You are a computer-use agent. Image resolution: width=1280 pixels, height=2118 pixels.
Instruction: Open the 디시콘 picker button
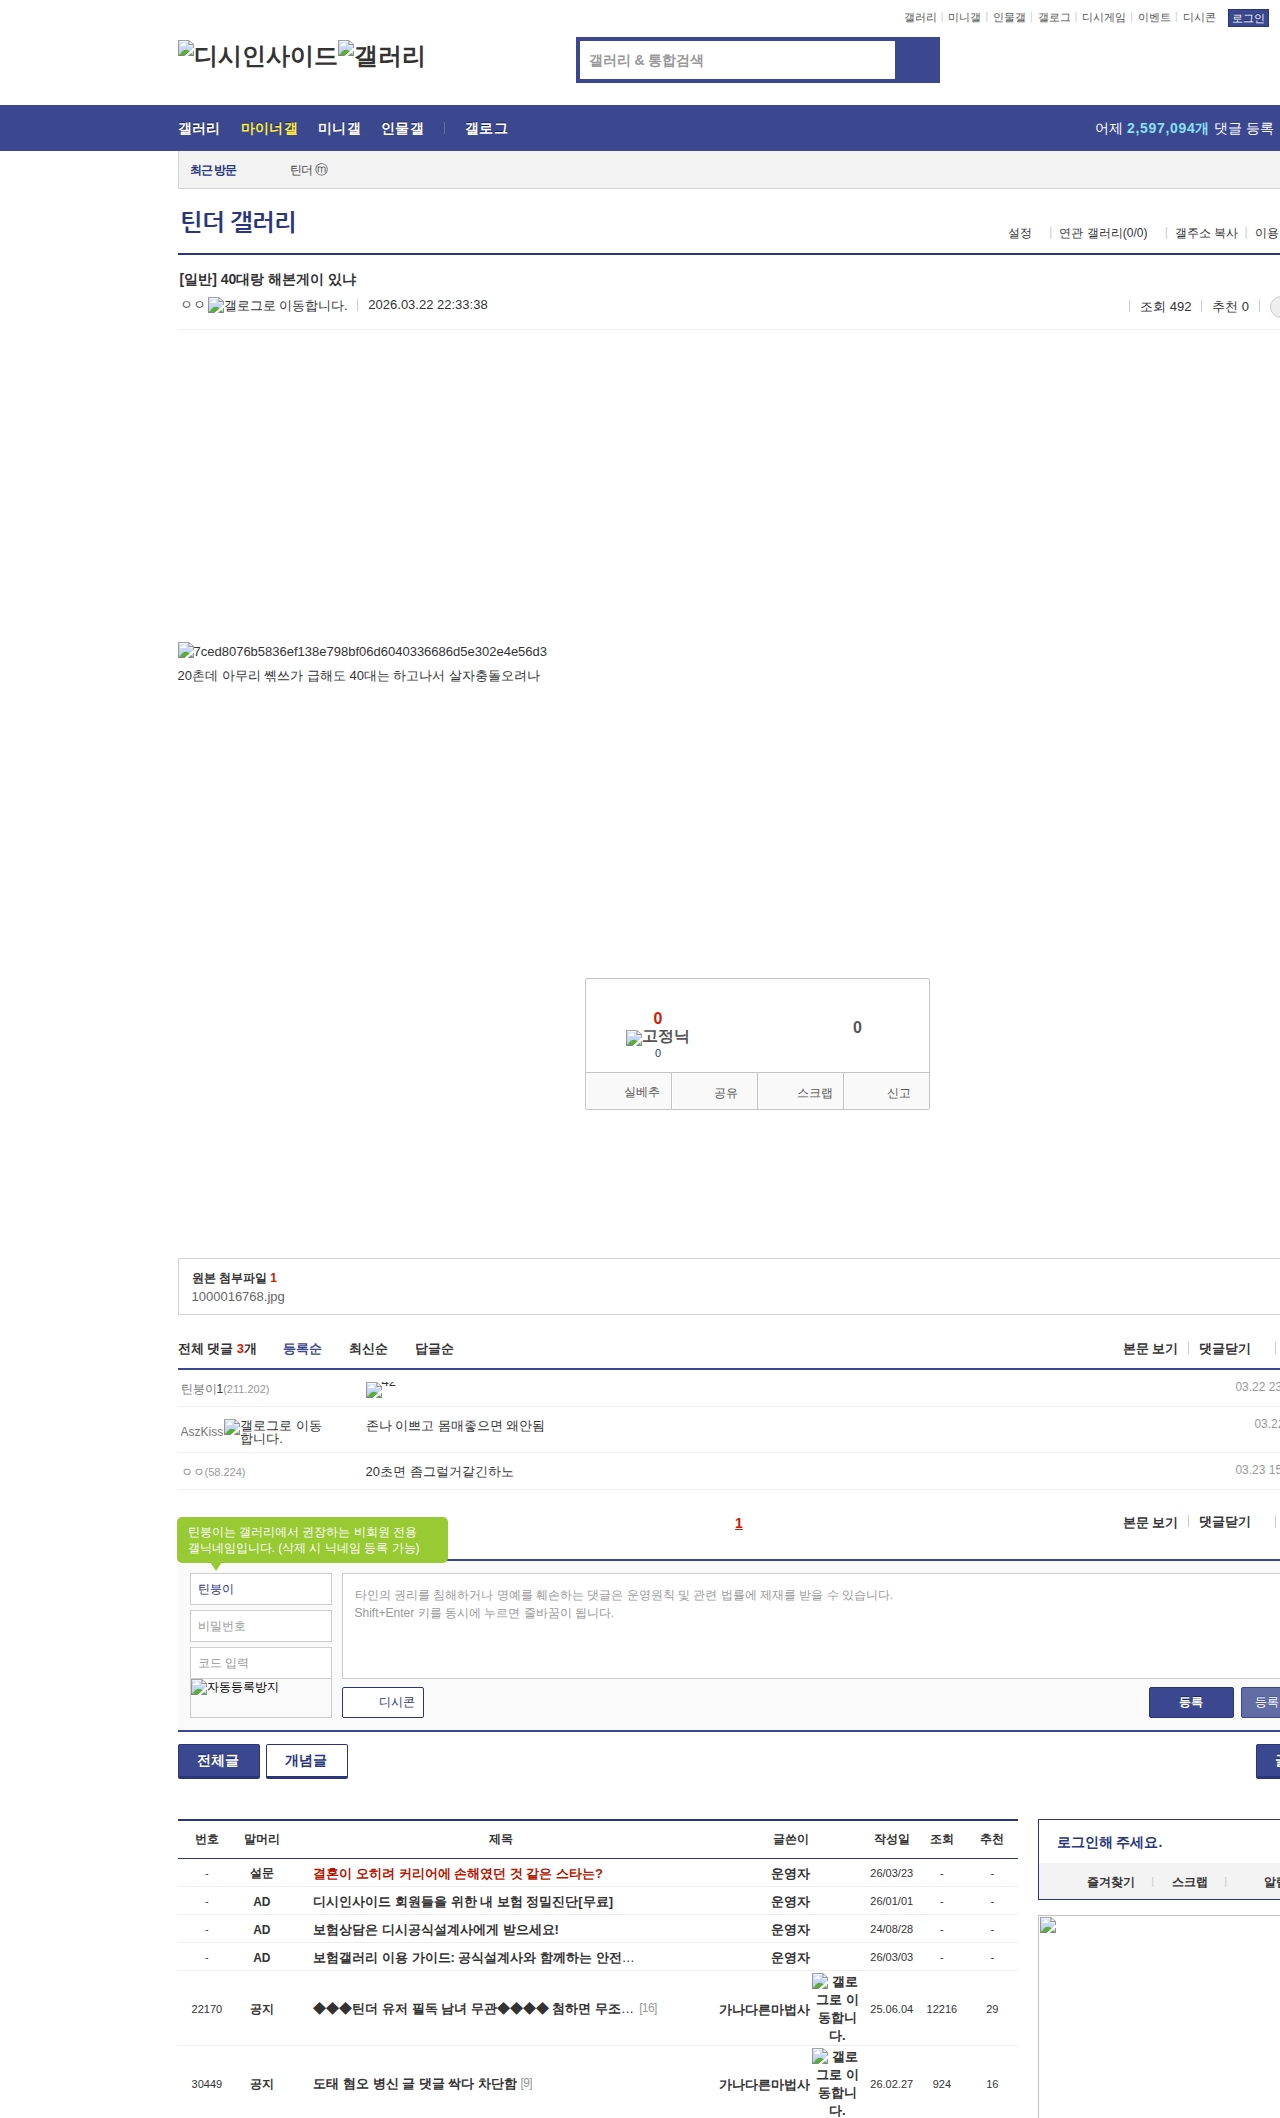[383, 1702]
